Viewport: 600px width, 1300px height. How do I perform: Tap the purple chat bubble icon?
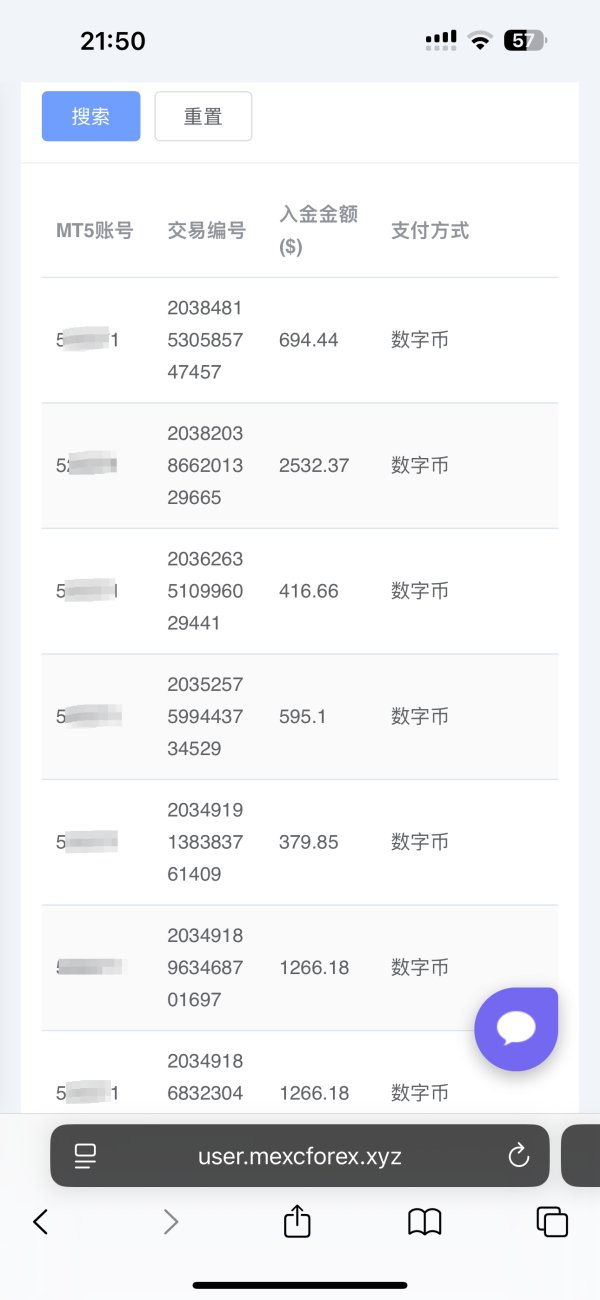click(x=516, y=1028)
